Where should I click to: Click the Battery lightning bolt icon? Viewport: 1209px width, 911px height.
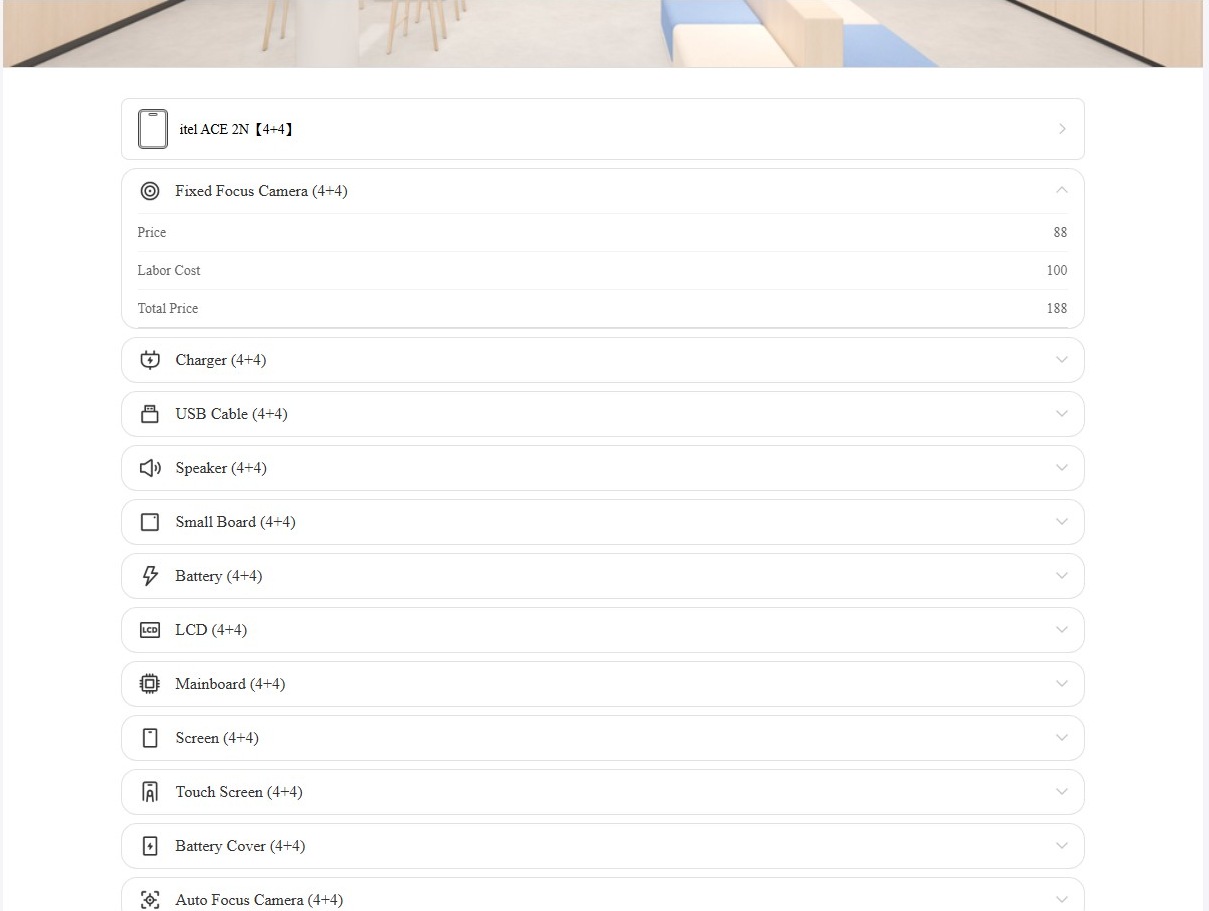(150, 576)
